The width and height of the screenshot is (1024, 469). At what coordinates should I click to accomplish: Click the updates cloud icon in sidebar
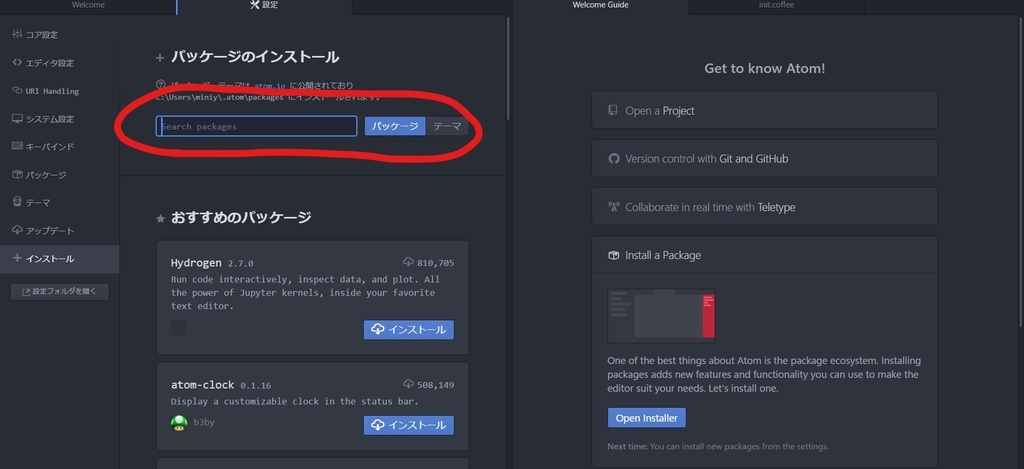pyautogui.click(x=17, y=230)
